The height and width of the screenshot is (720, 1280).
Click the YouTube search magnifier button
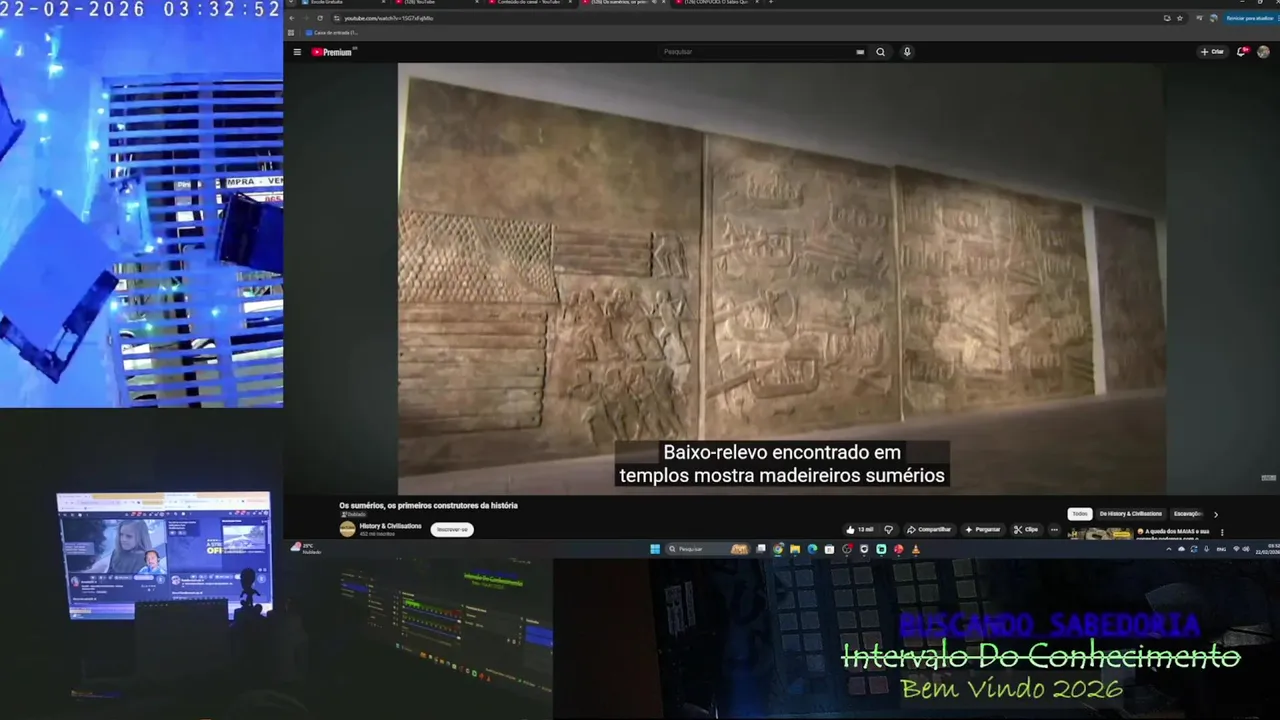click(x=880, y=52)
